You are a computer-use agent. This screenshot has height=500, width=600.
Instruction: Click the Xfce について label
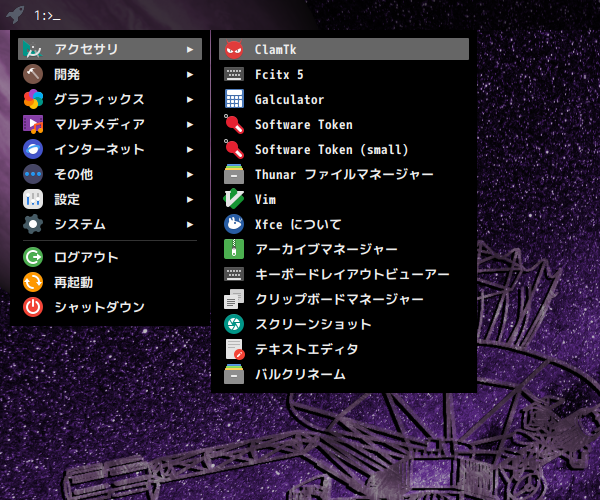click(x=298, y=224)
